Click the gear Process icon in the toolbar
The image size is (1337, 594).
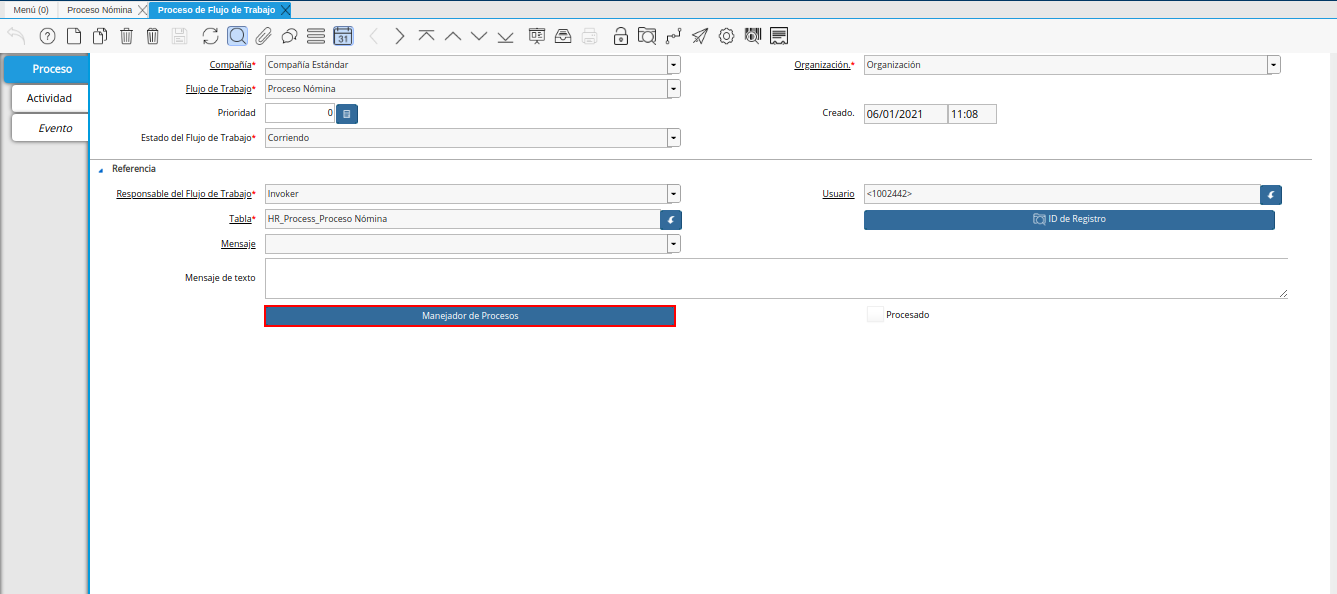(726, 37)
